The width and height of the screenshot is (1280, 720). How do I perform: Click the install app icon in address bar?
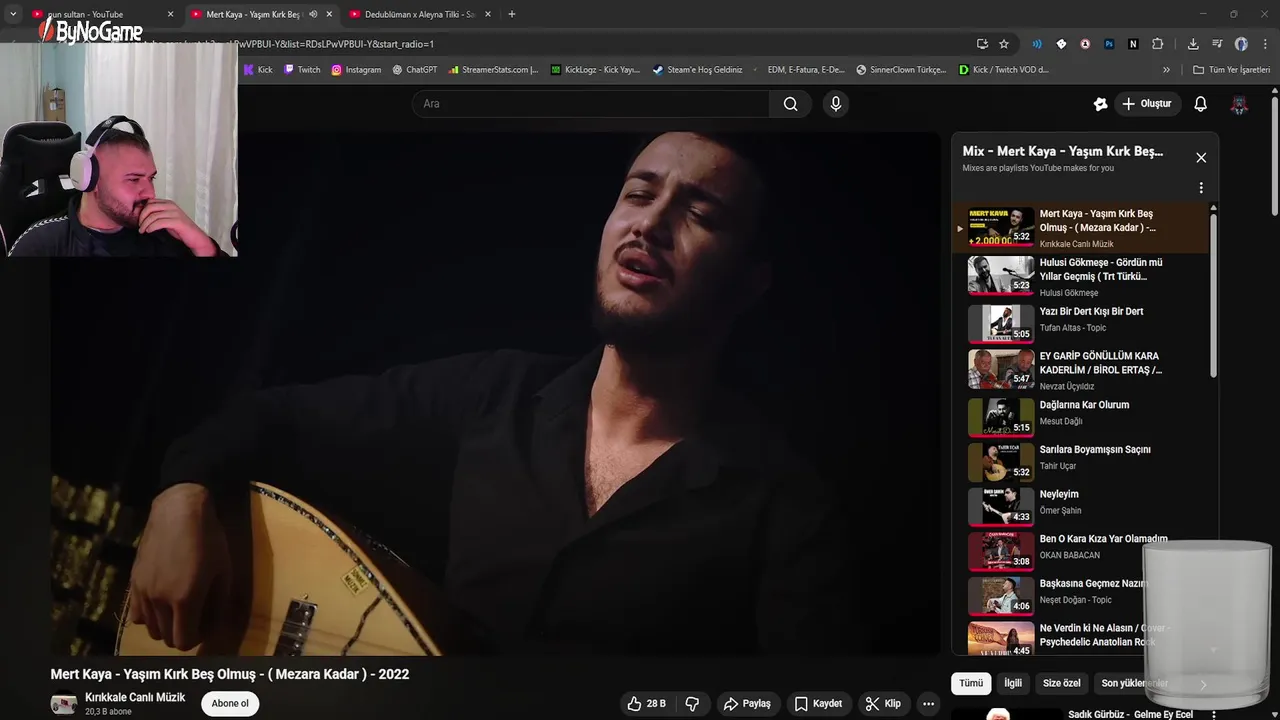click(x=982, y=44)
